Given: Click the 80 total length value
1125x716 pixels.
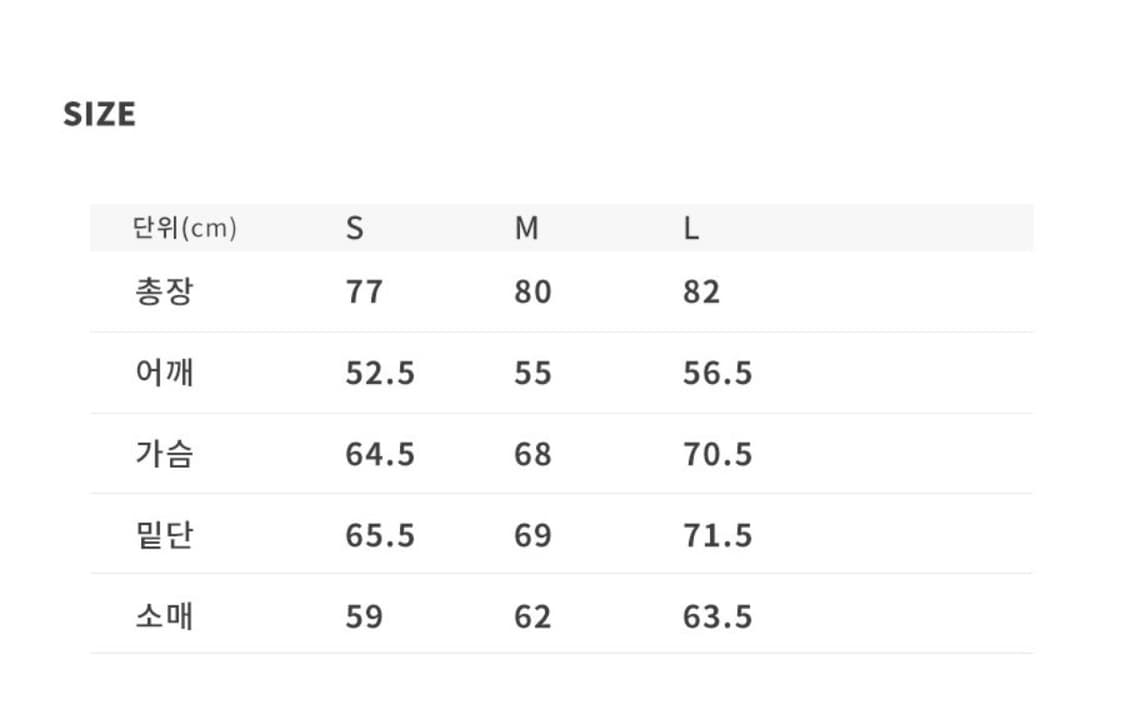Looking at the screenshot, I should pos(533,292).
